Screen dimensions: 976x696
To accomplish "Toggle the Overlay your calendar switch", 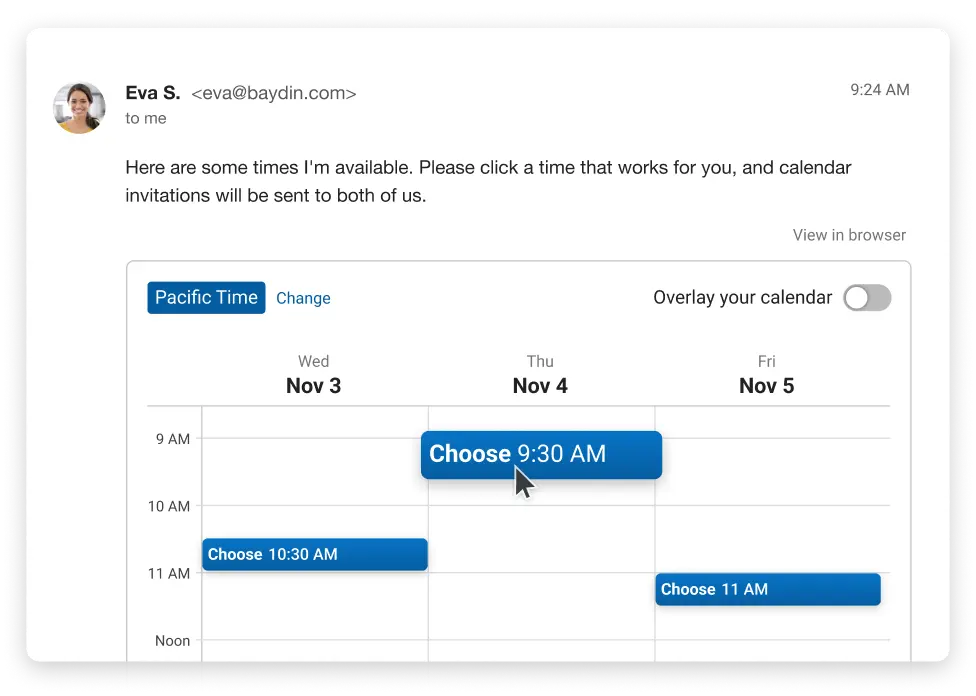I will [x=867, y=298].
